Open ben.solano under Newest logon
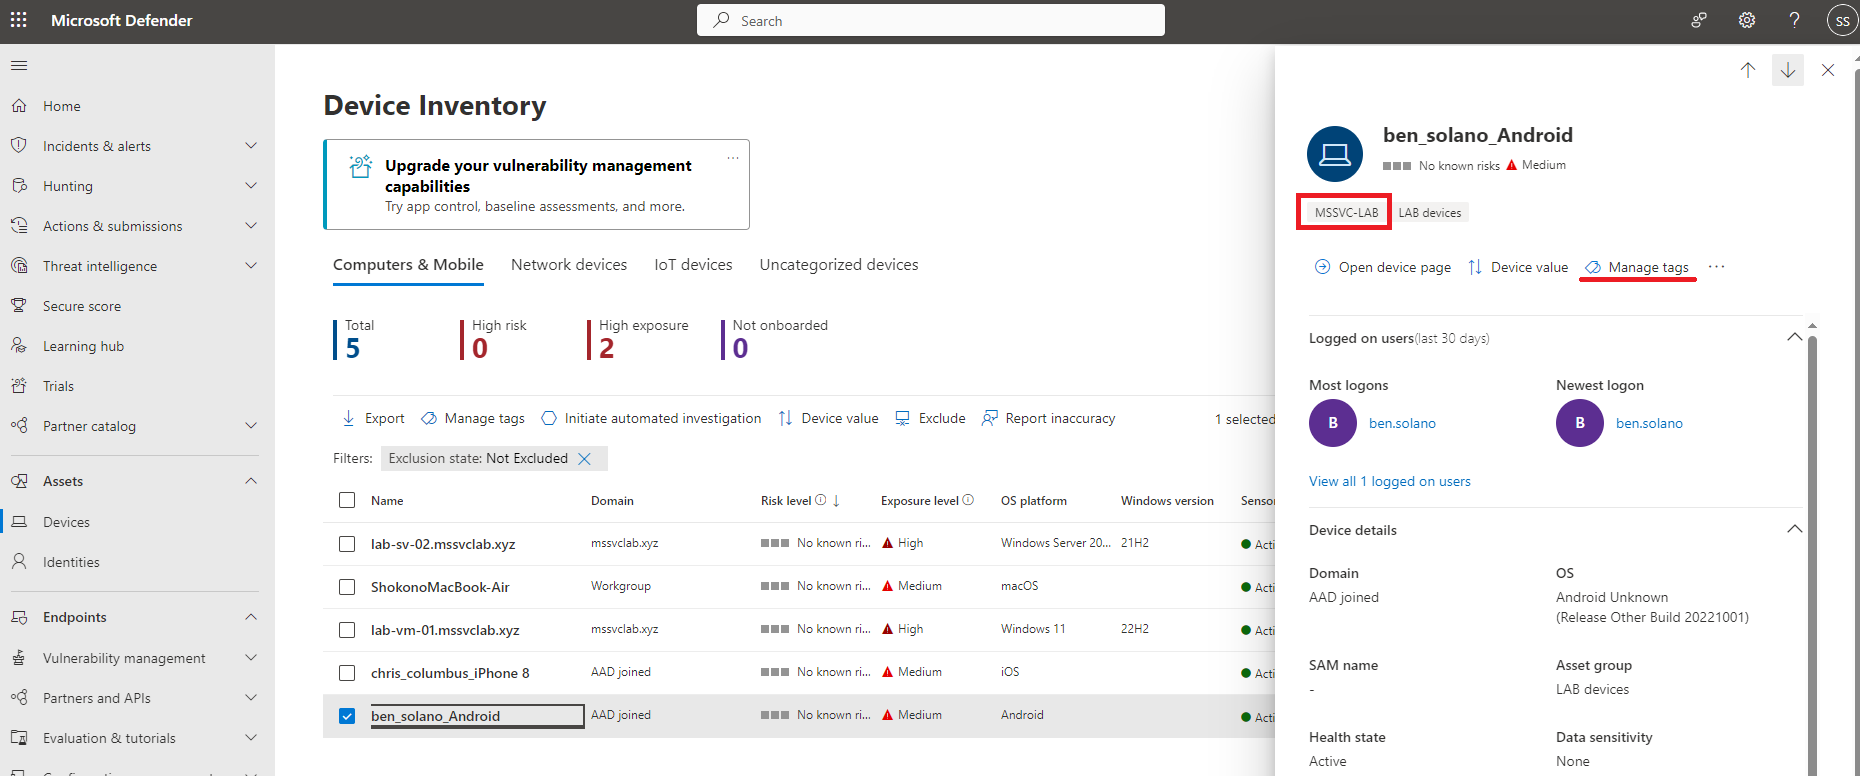 point(1649,423)
